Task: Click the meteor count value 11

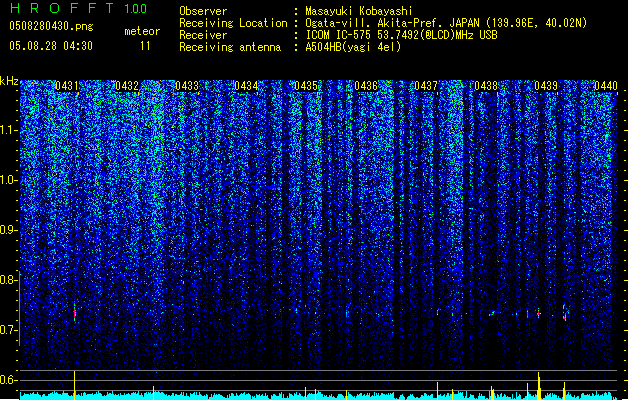Action: point(145,46)
